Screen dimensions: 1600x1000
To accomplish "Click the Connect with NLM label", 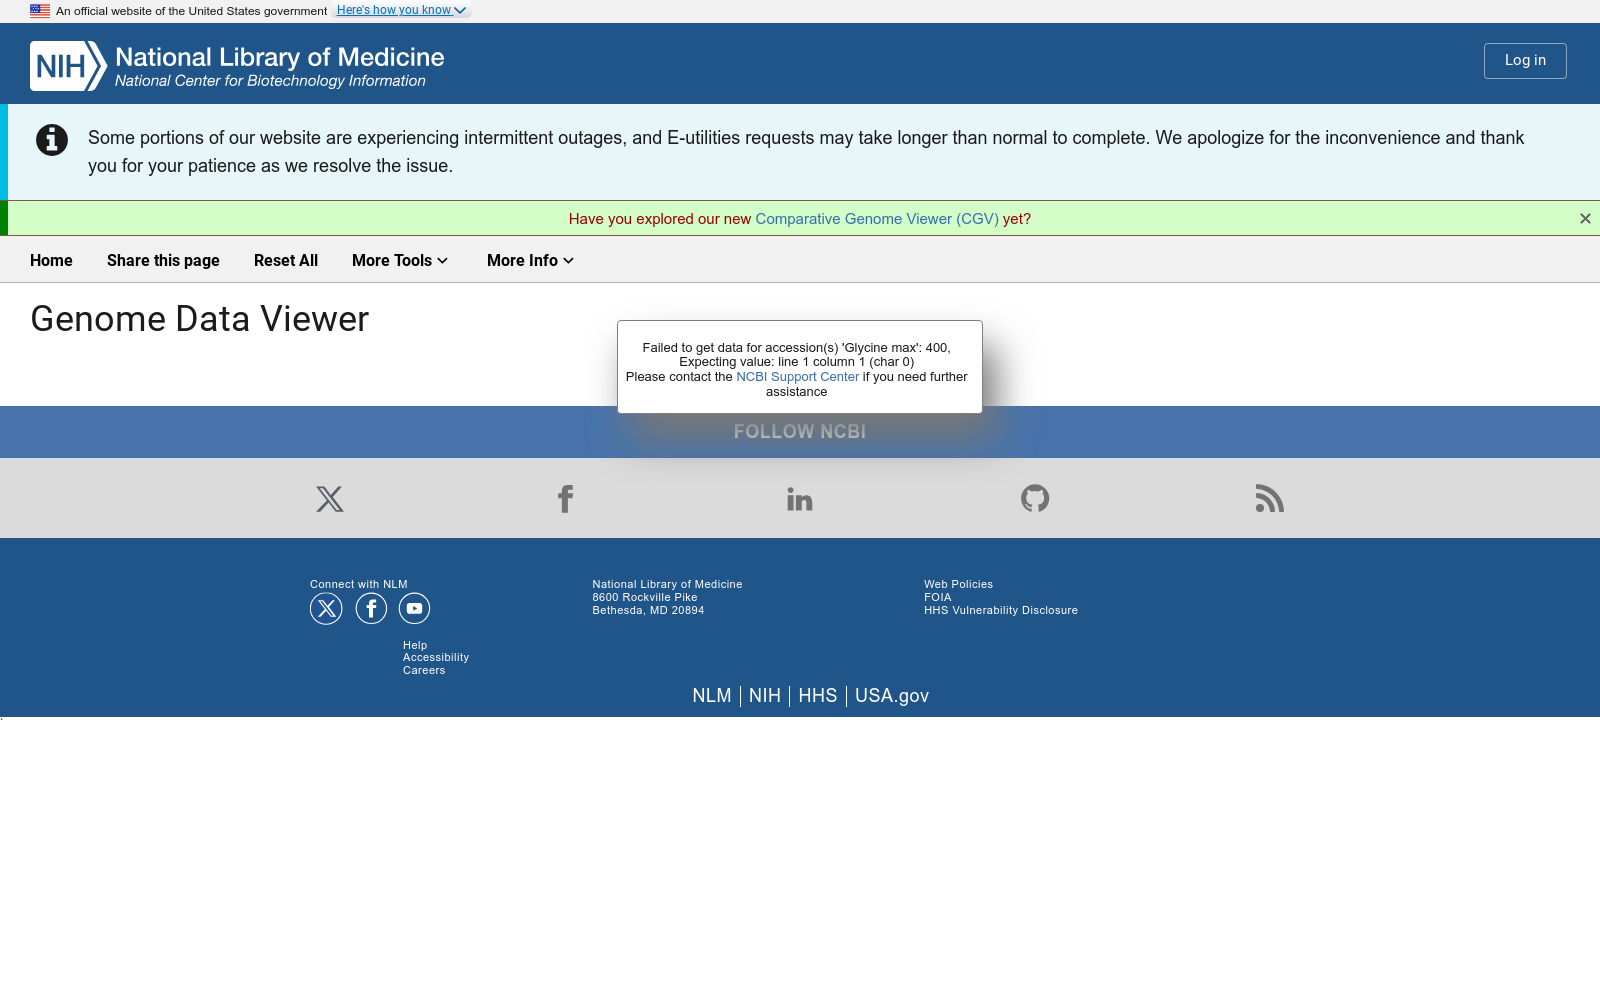I will tap(359, 584).
